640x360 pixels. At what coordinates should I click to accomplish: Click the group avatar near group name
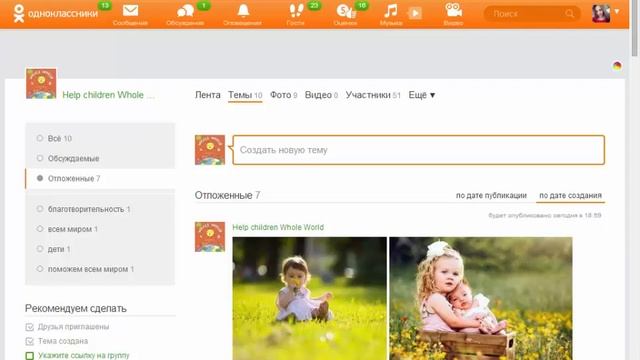(x=41, y=84)
